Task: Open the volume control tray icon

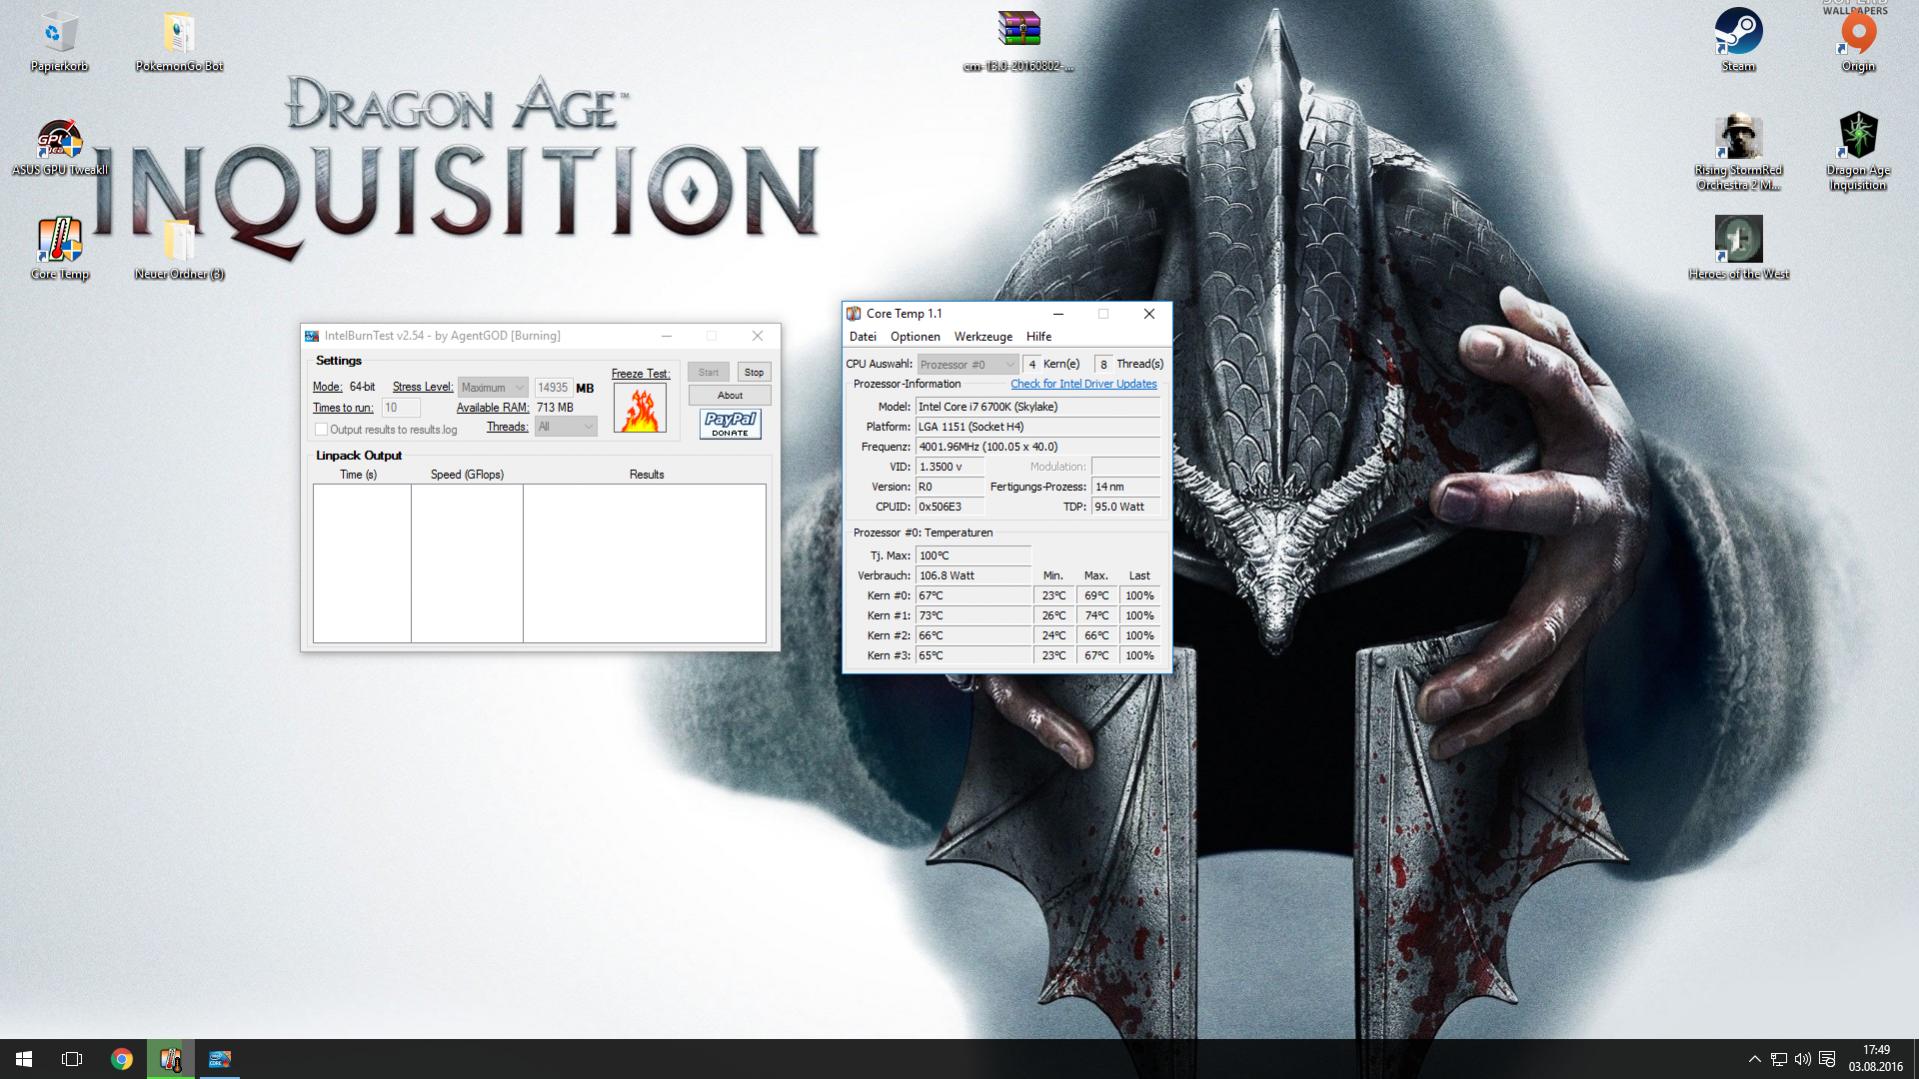Action: click(1803, 1059)
